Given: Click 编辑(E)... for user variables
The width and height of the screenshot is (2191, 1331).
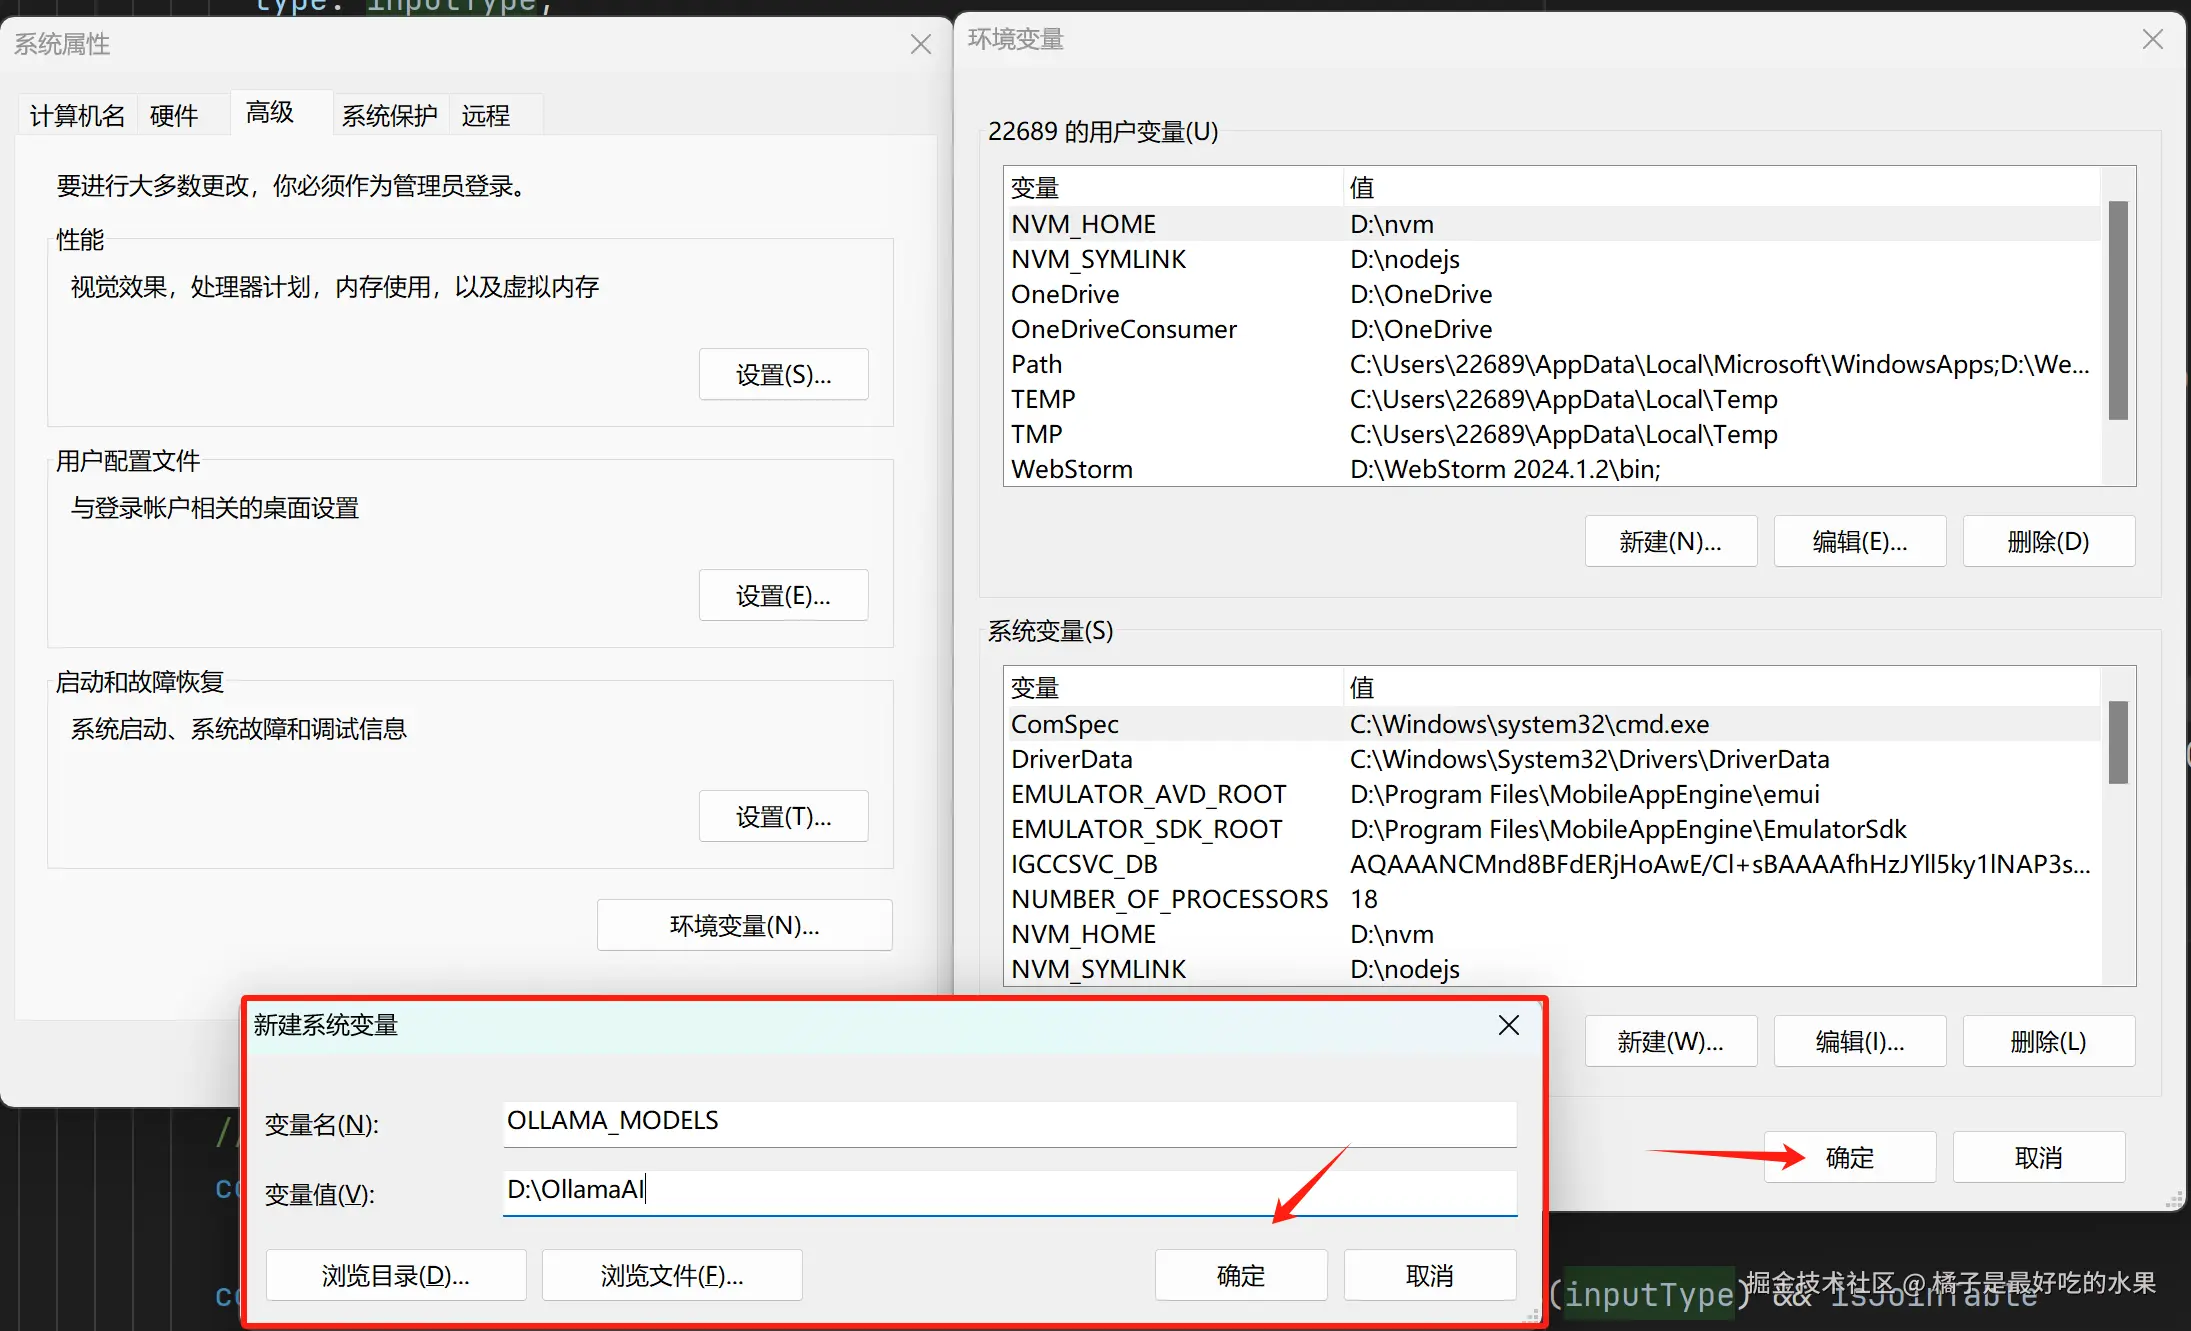Looking at the screenshot, I should pyautogui.click(x=1859, y=541).
